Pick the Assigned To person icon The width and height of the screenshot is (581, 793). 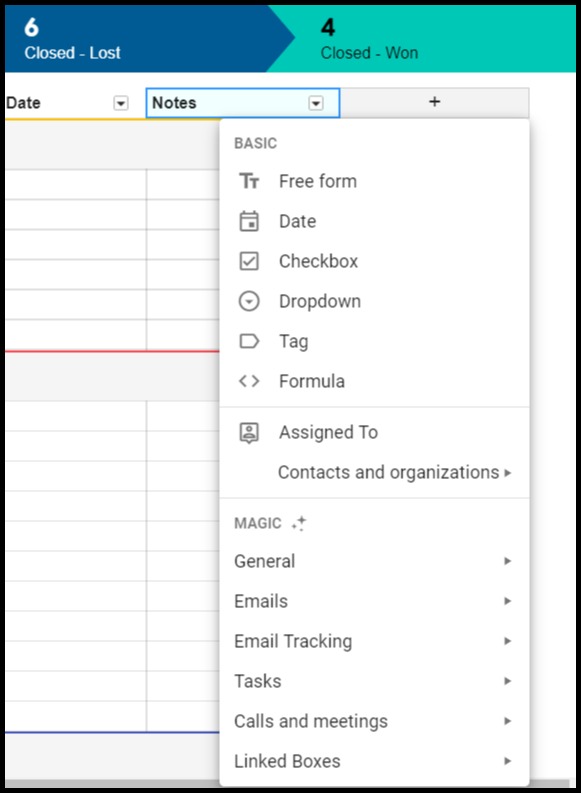(x=249, y=432)
